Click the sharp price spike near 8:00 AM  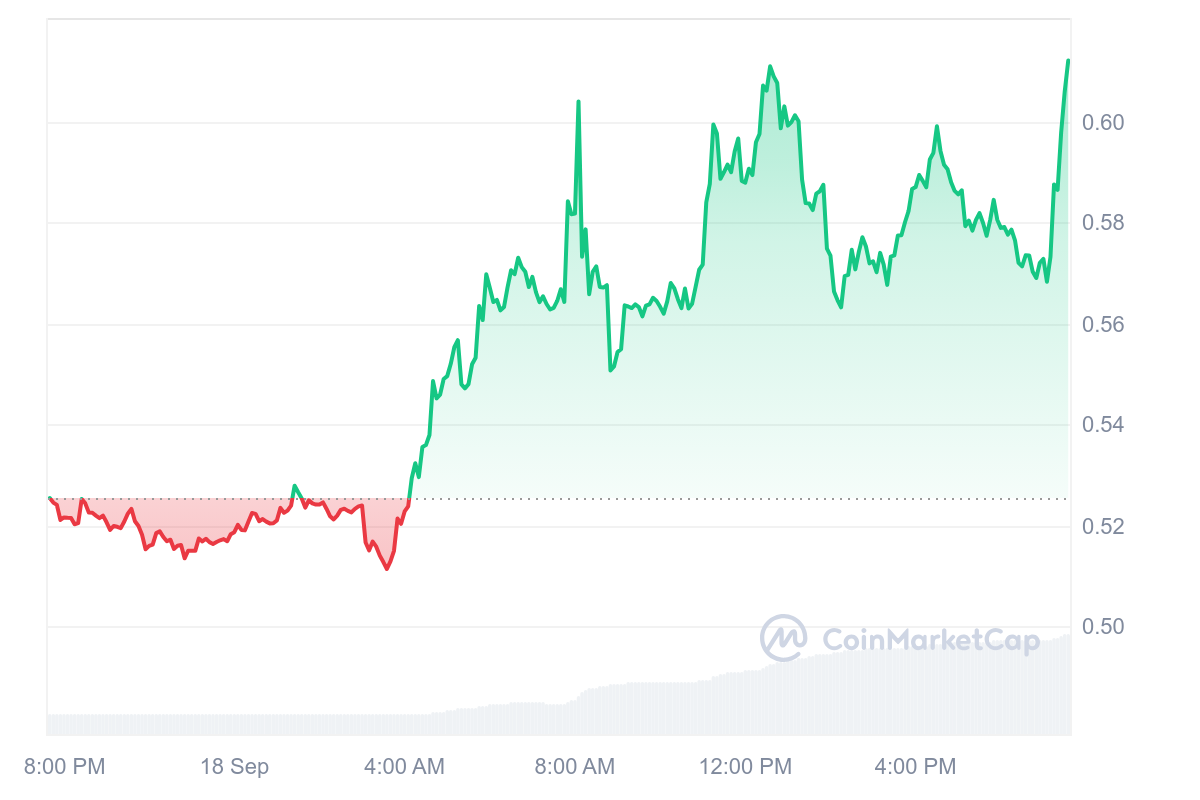coord(578,102)
